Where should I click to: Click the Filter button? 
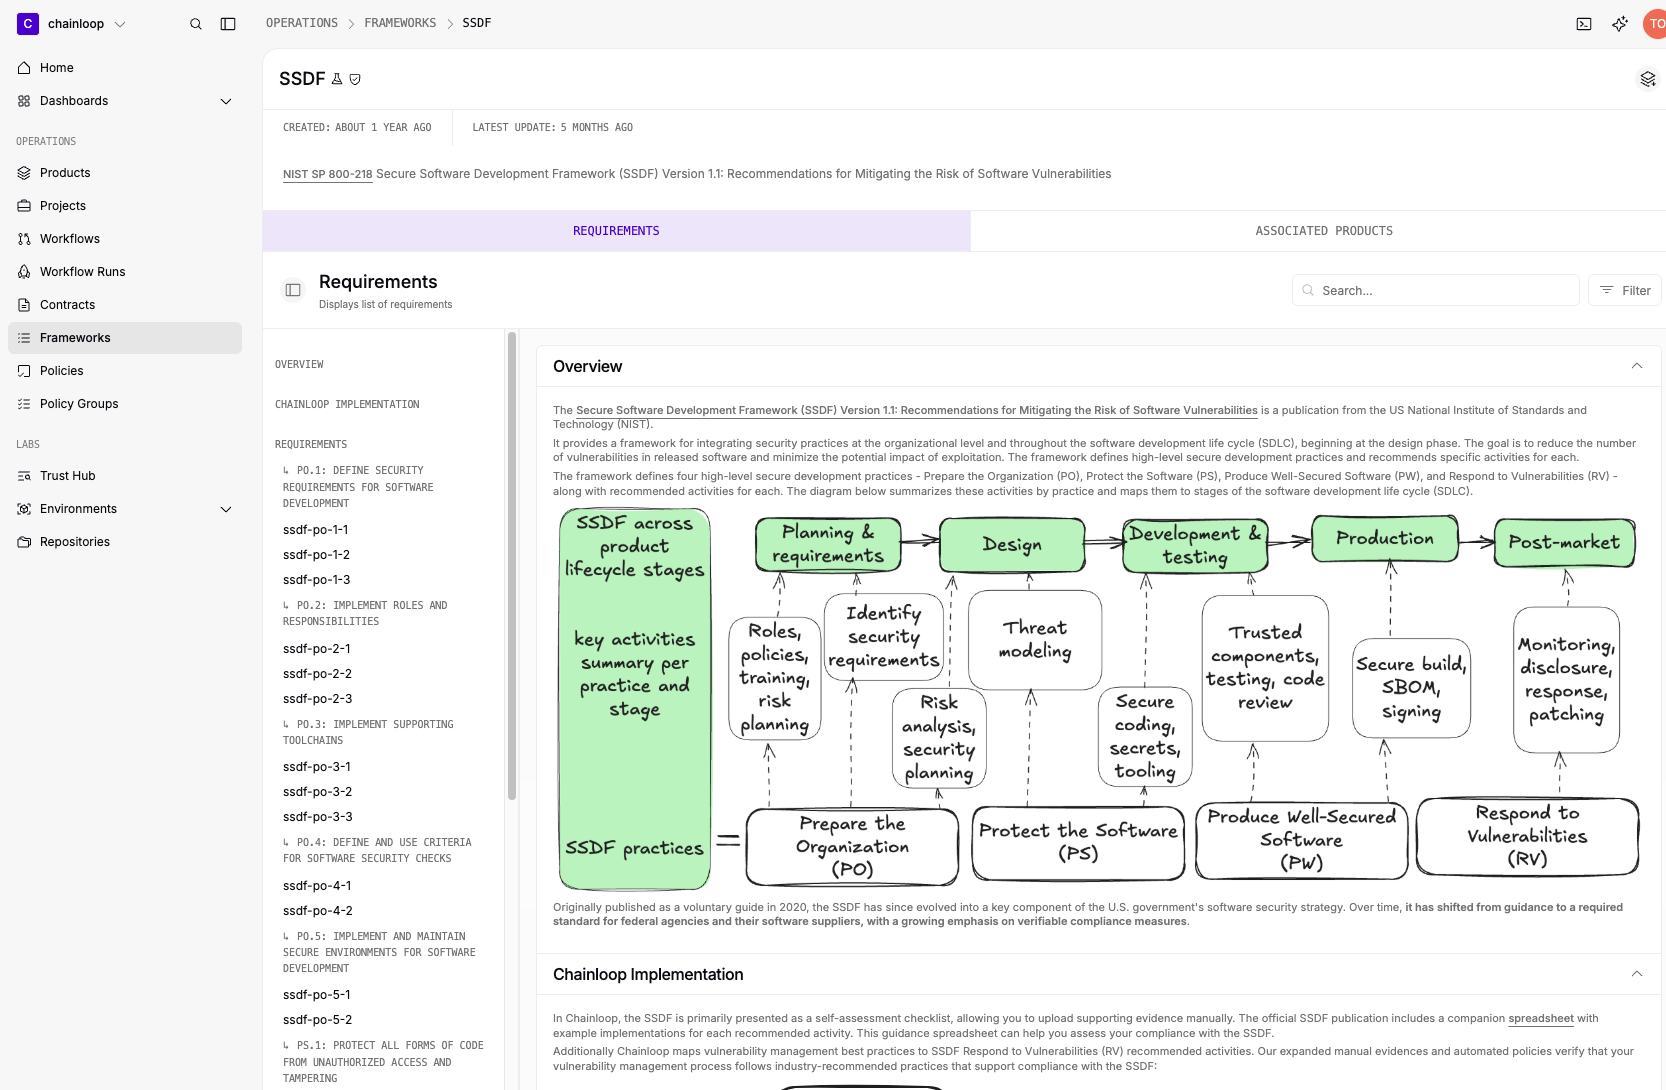coord(1625,290)
